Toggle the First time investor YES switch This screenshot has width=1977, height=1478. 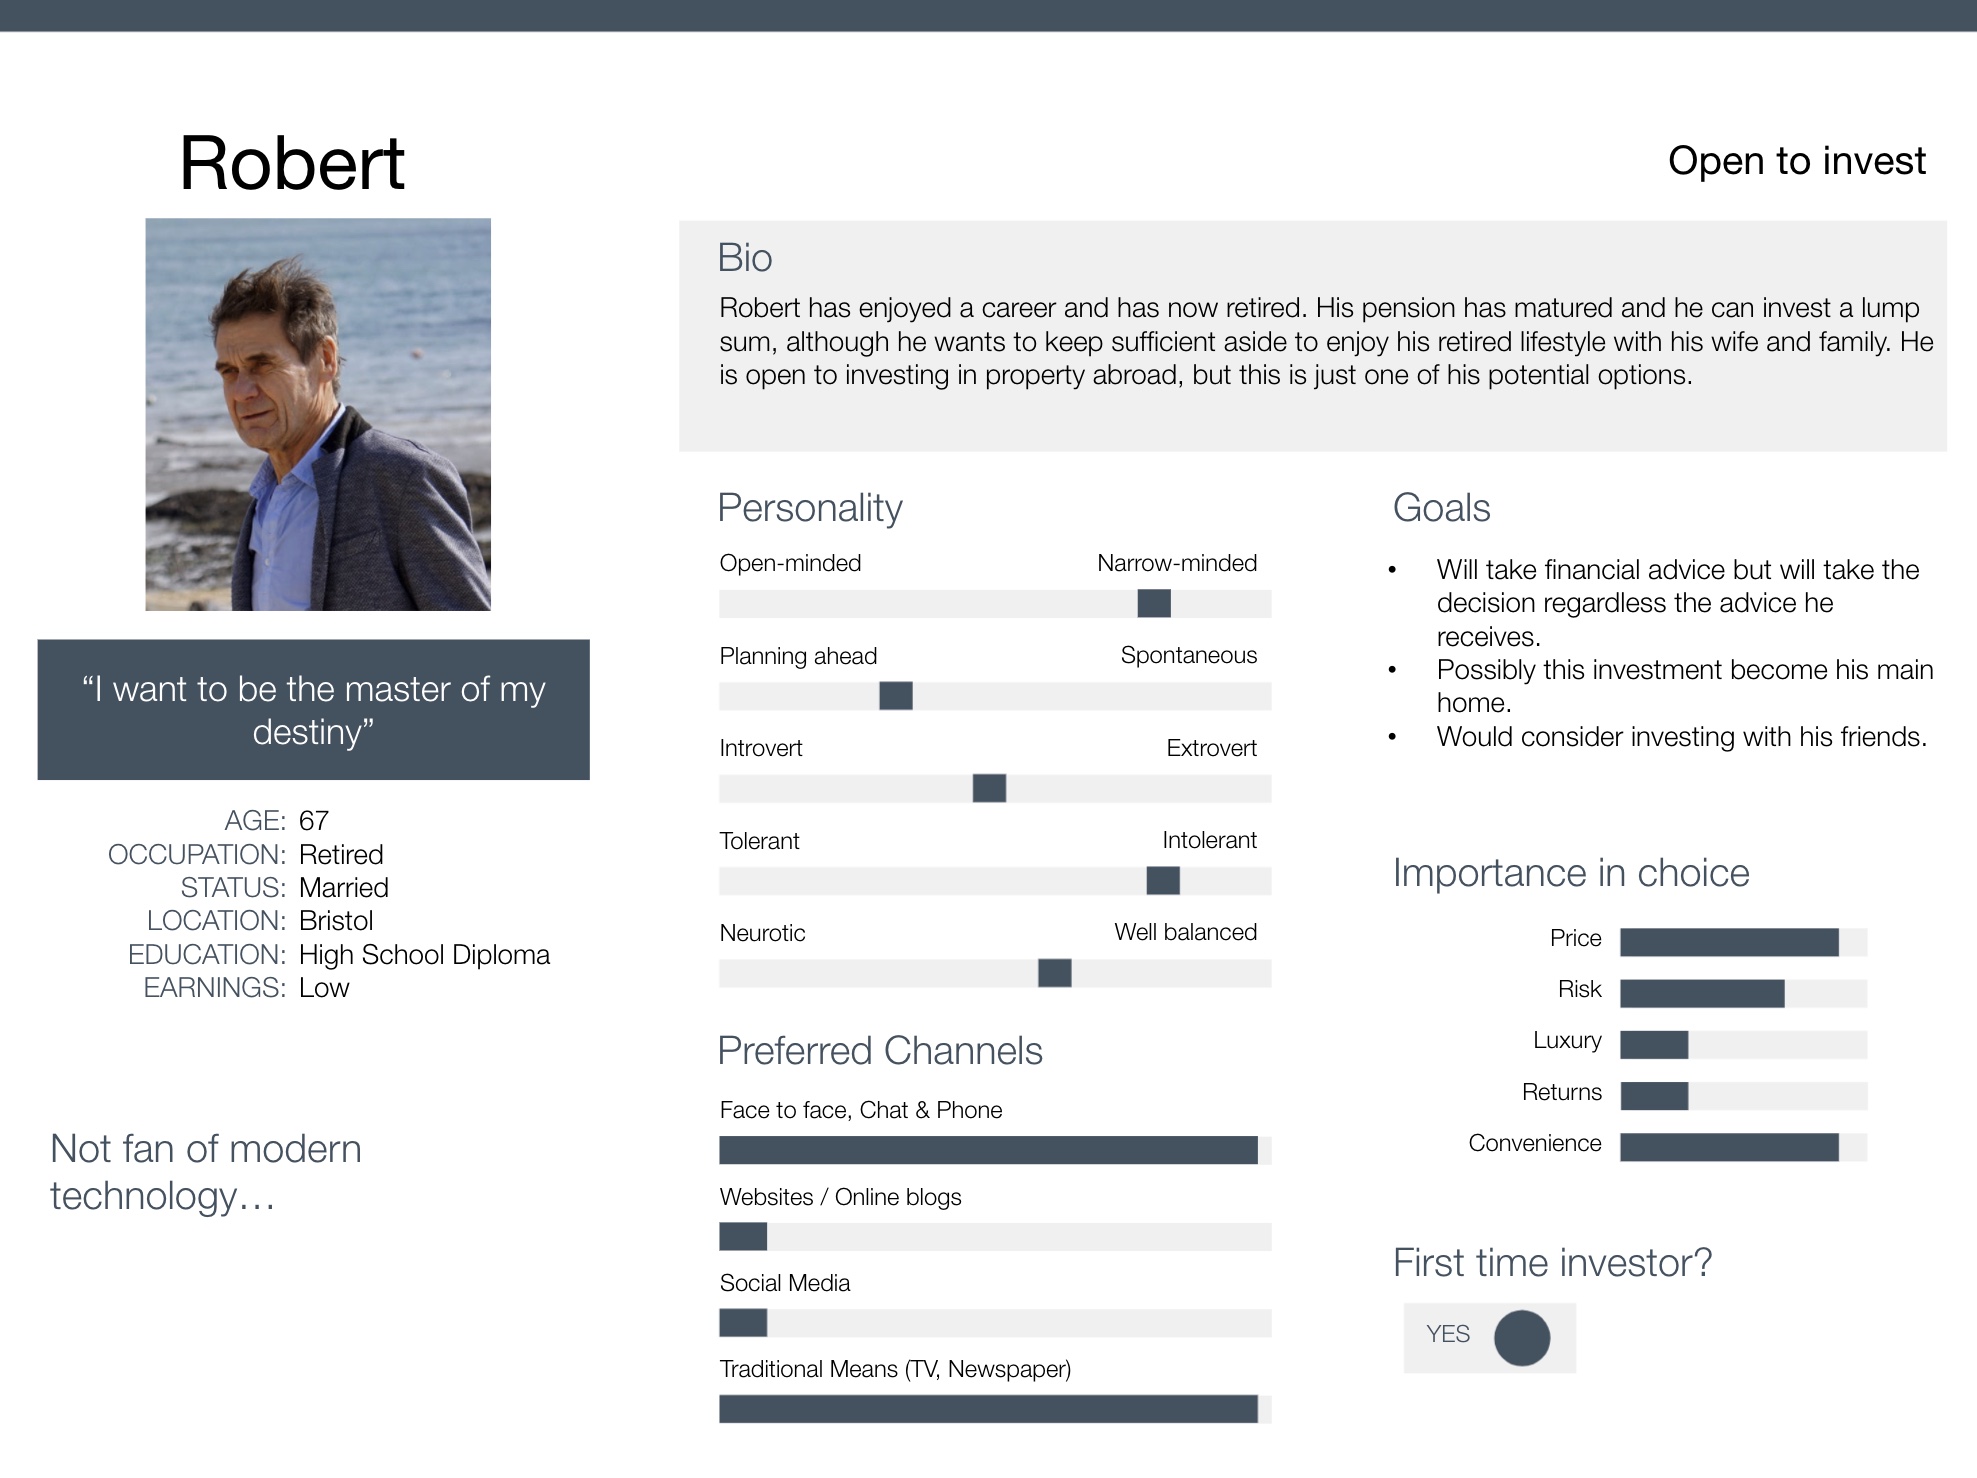[1490, 1338]
